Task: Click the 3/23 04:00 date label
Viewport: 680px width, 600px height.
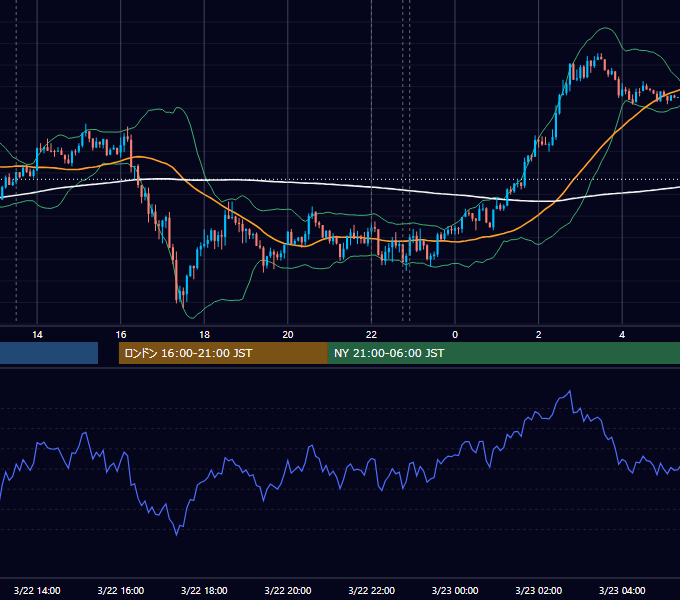Action: coord(622,590)
